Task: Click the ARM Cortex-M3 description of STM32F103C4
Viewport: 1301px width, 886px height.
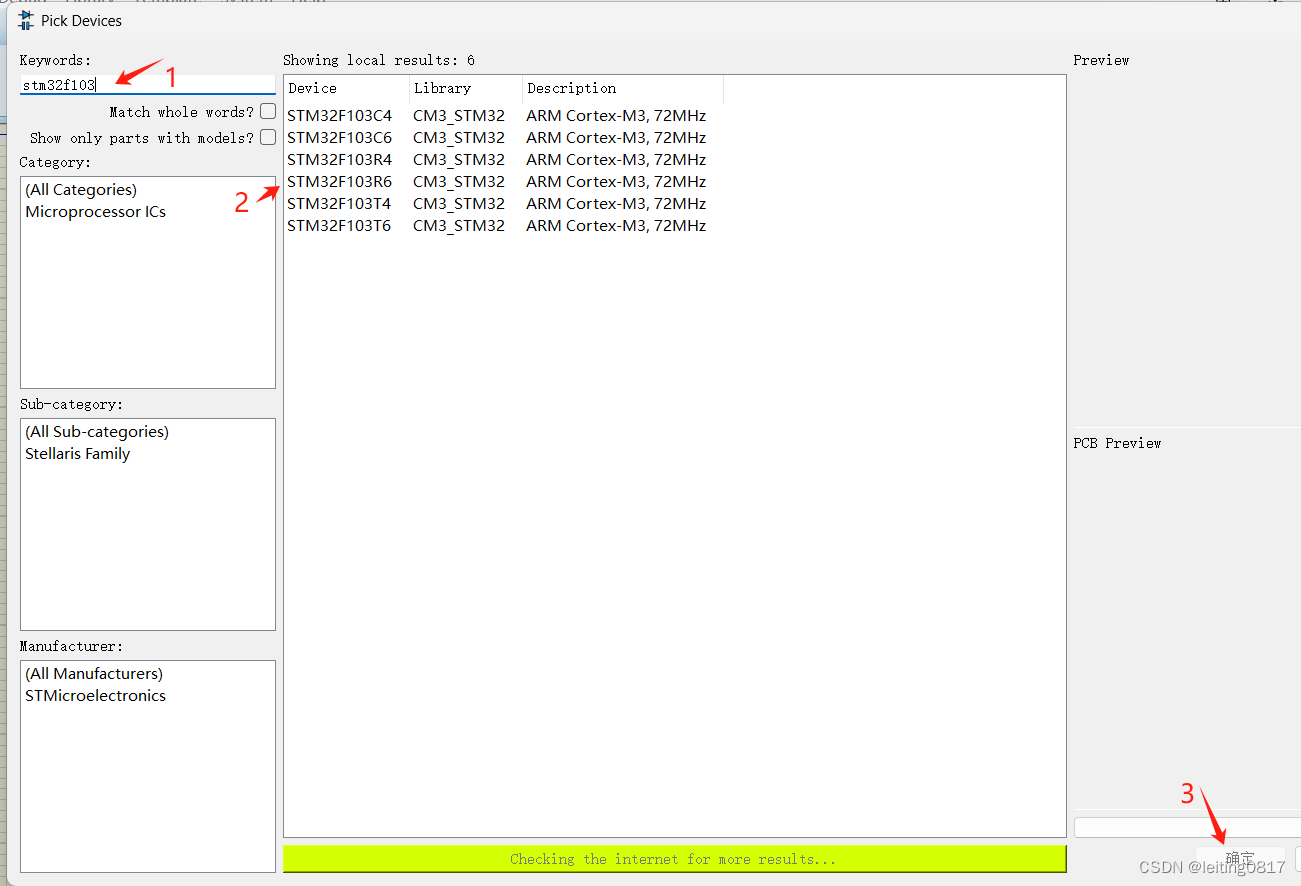Action: [616, 115]
